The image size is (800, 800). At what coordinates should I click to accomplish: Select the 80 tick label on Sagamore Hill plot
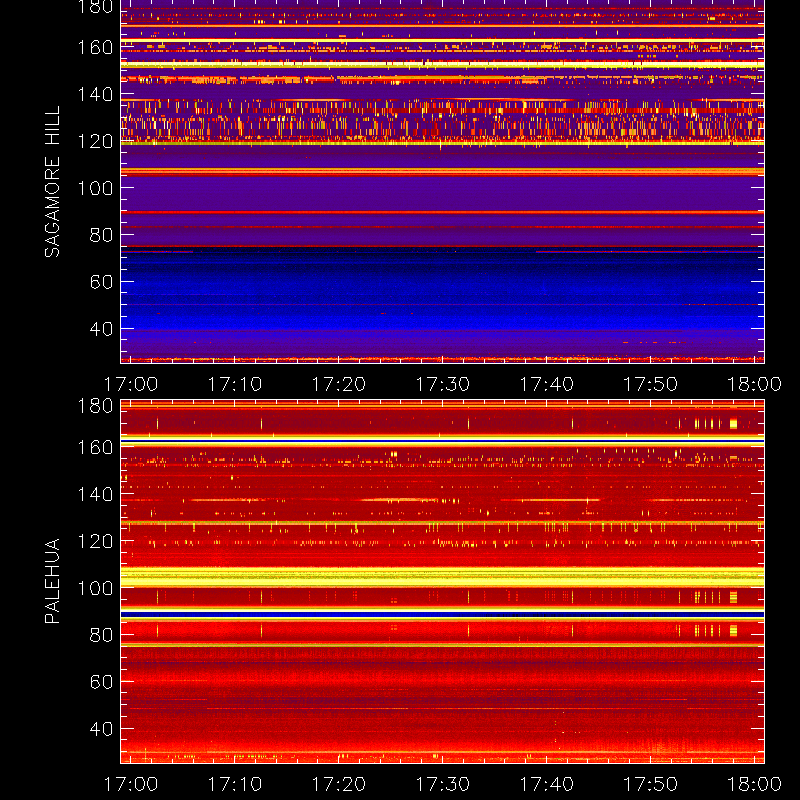tap(101, 235)
